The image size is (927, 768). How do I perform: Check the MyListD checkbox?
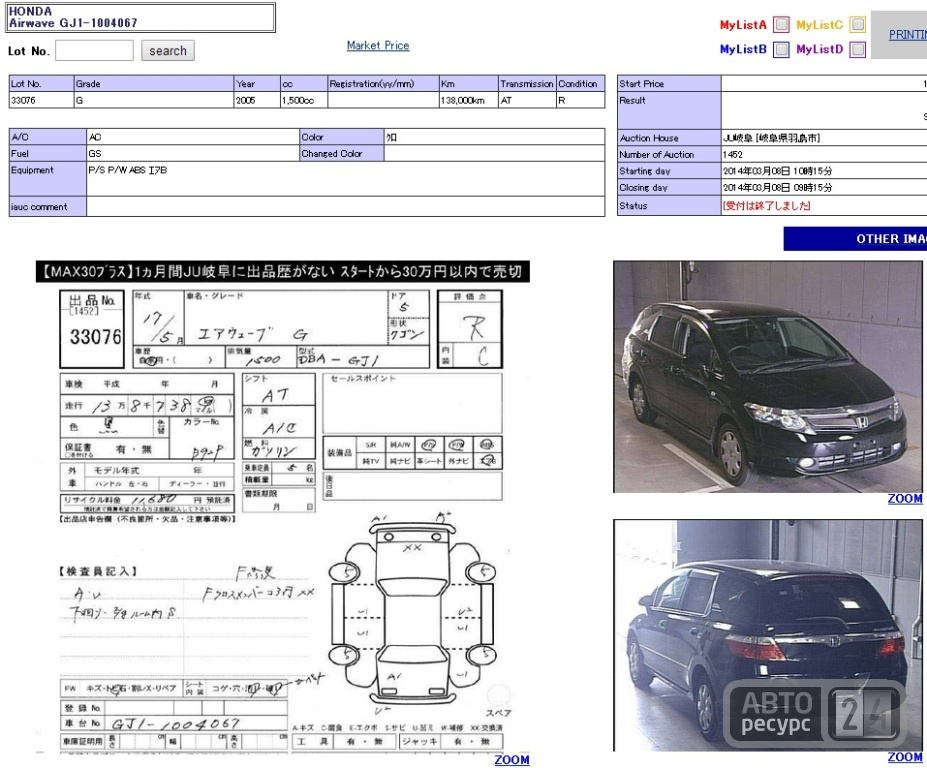pyautogui.click(x=857, y=49)
